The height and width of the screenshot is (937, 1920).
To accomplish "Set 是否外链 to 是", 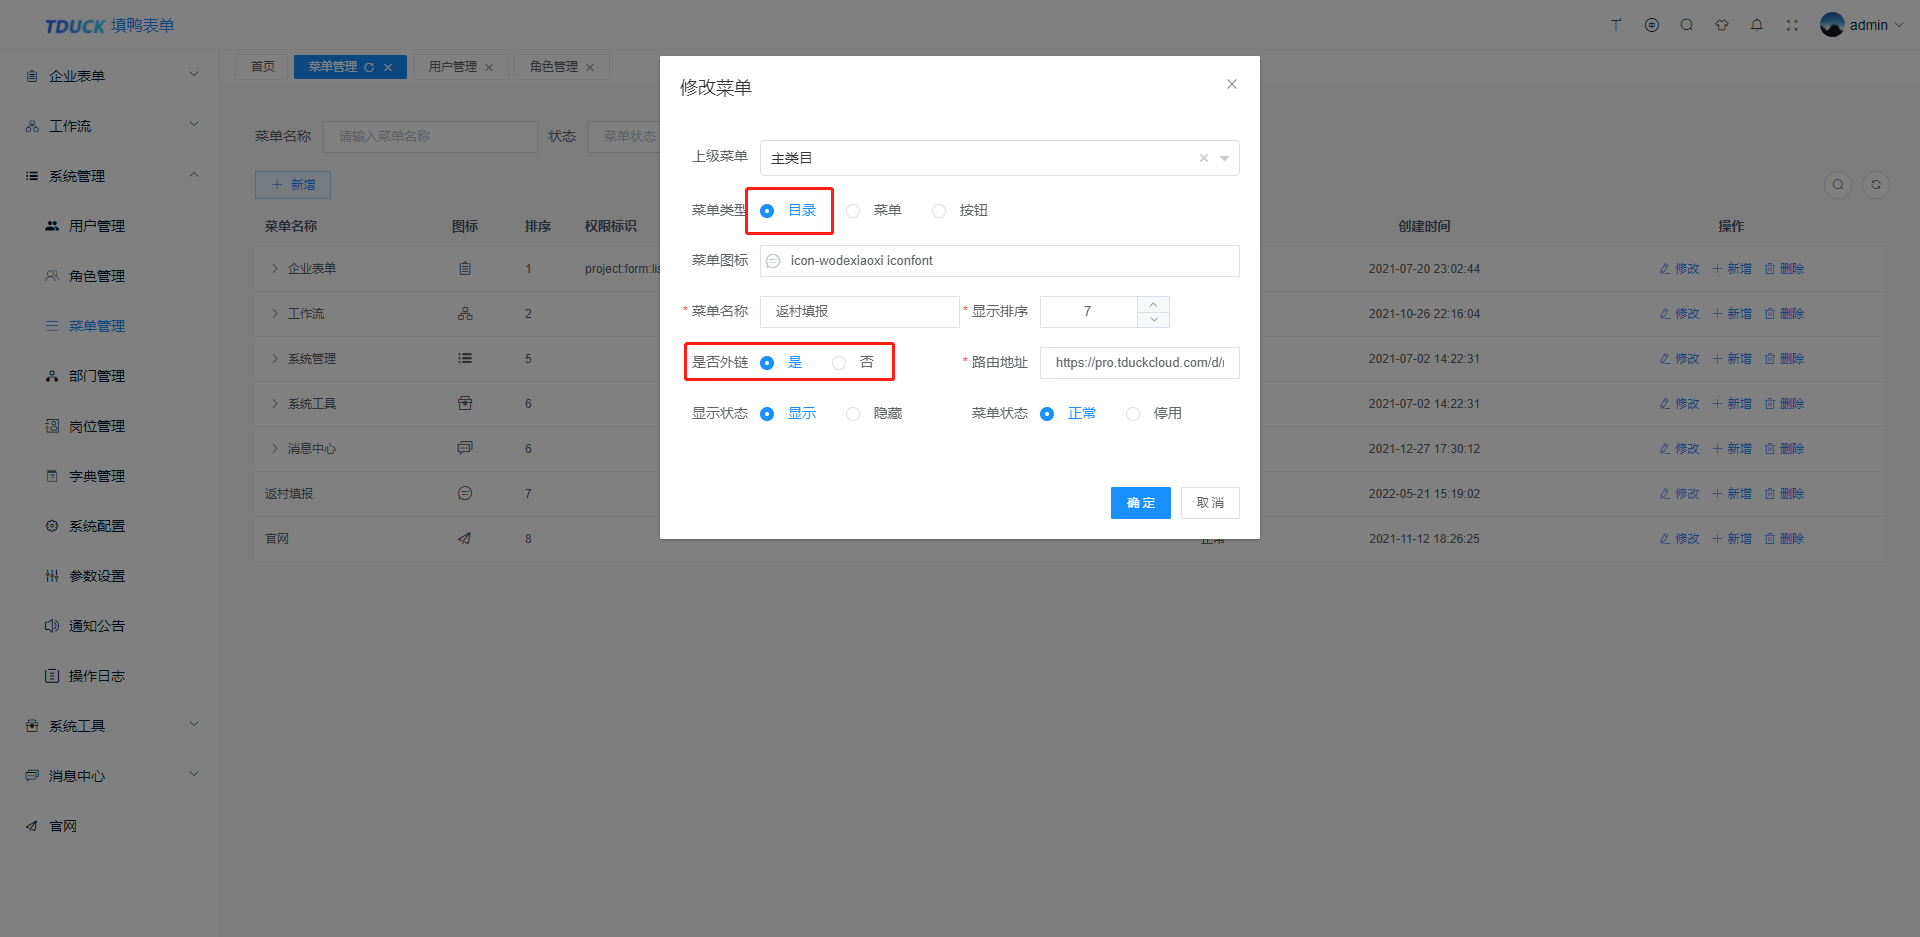I will 767,363.
